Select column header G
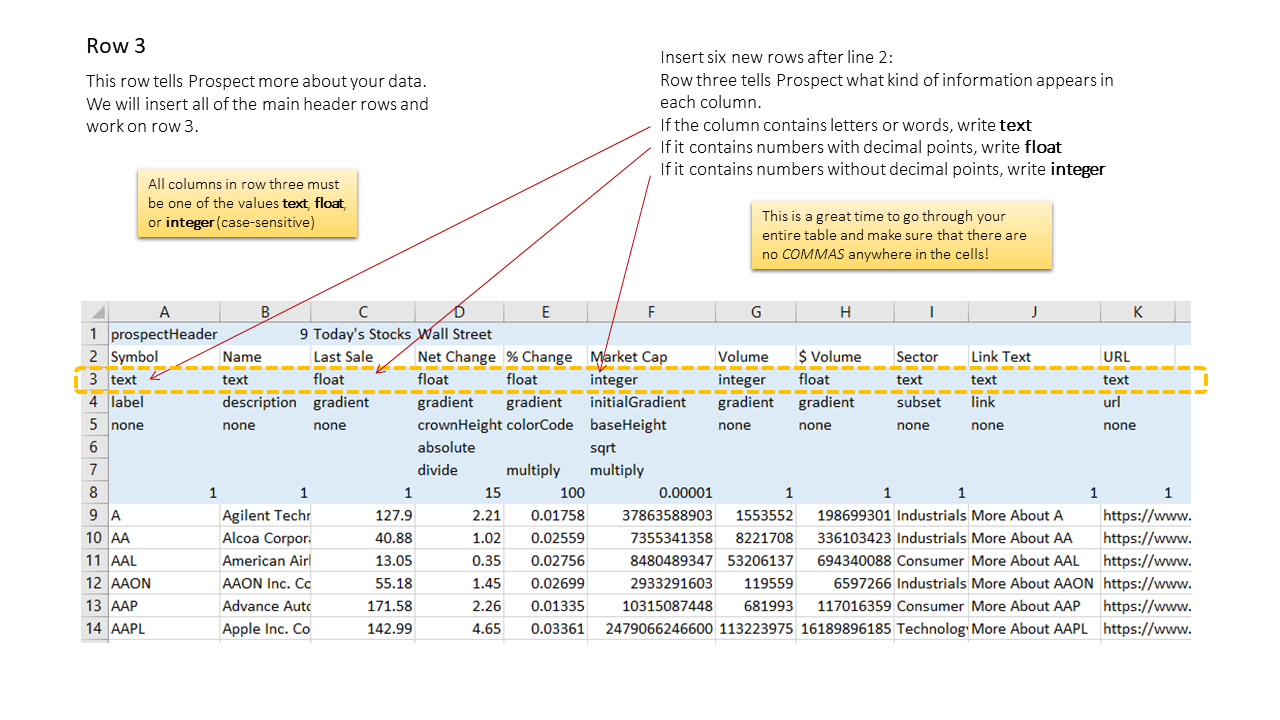This screenshot has height=720, width=1280. 755,312
